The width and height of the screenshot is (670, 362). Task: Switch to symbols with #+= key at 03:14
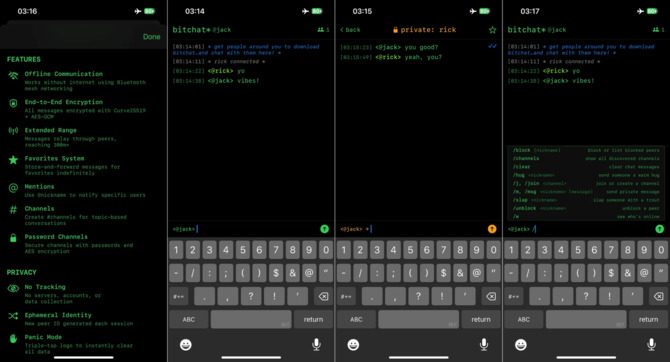(179, 296)
